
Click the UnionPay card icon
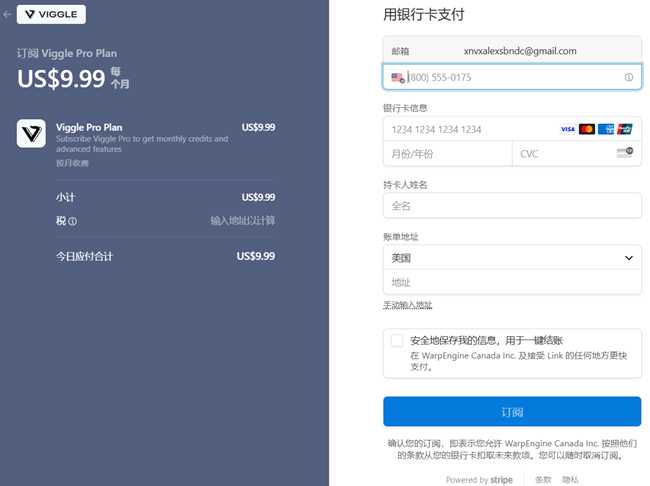[625, 129]
